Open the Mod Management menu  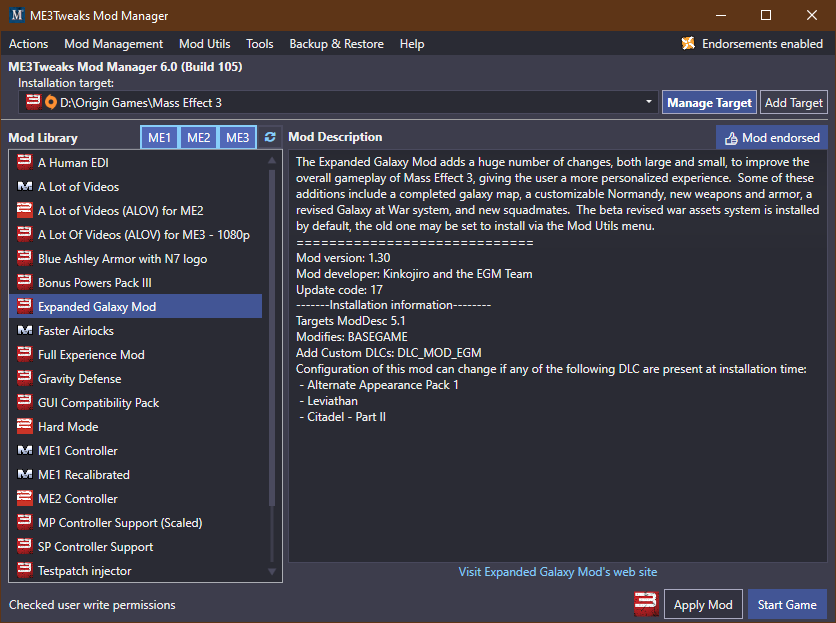(x=114, y=44)
